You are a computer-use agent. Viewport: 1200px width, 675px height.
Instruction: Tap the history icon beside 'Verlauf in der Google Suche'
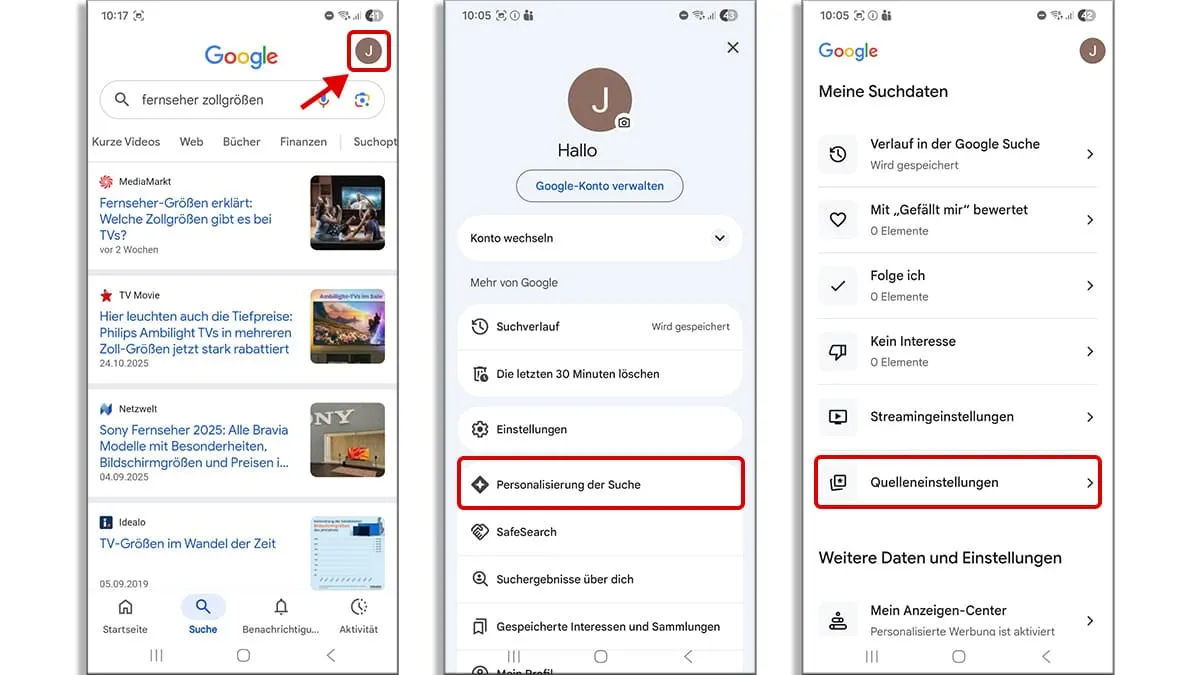pos(838,154)
